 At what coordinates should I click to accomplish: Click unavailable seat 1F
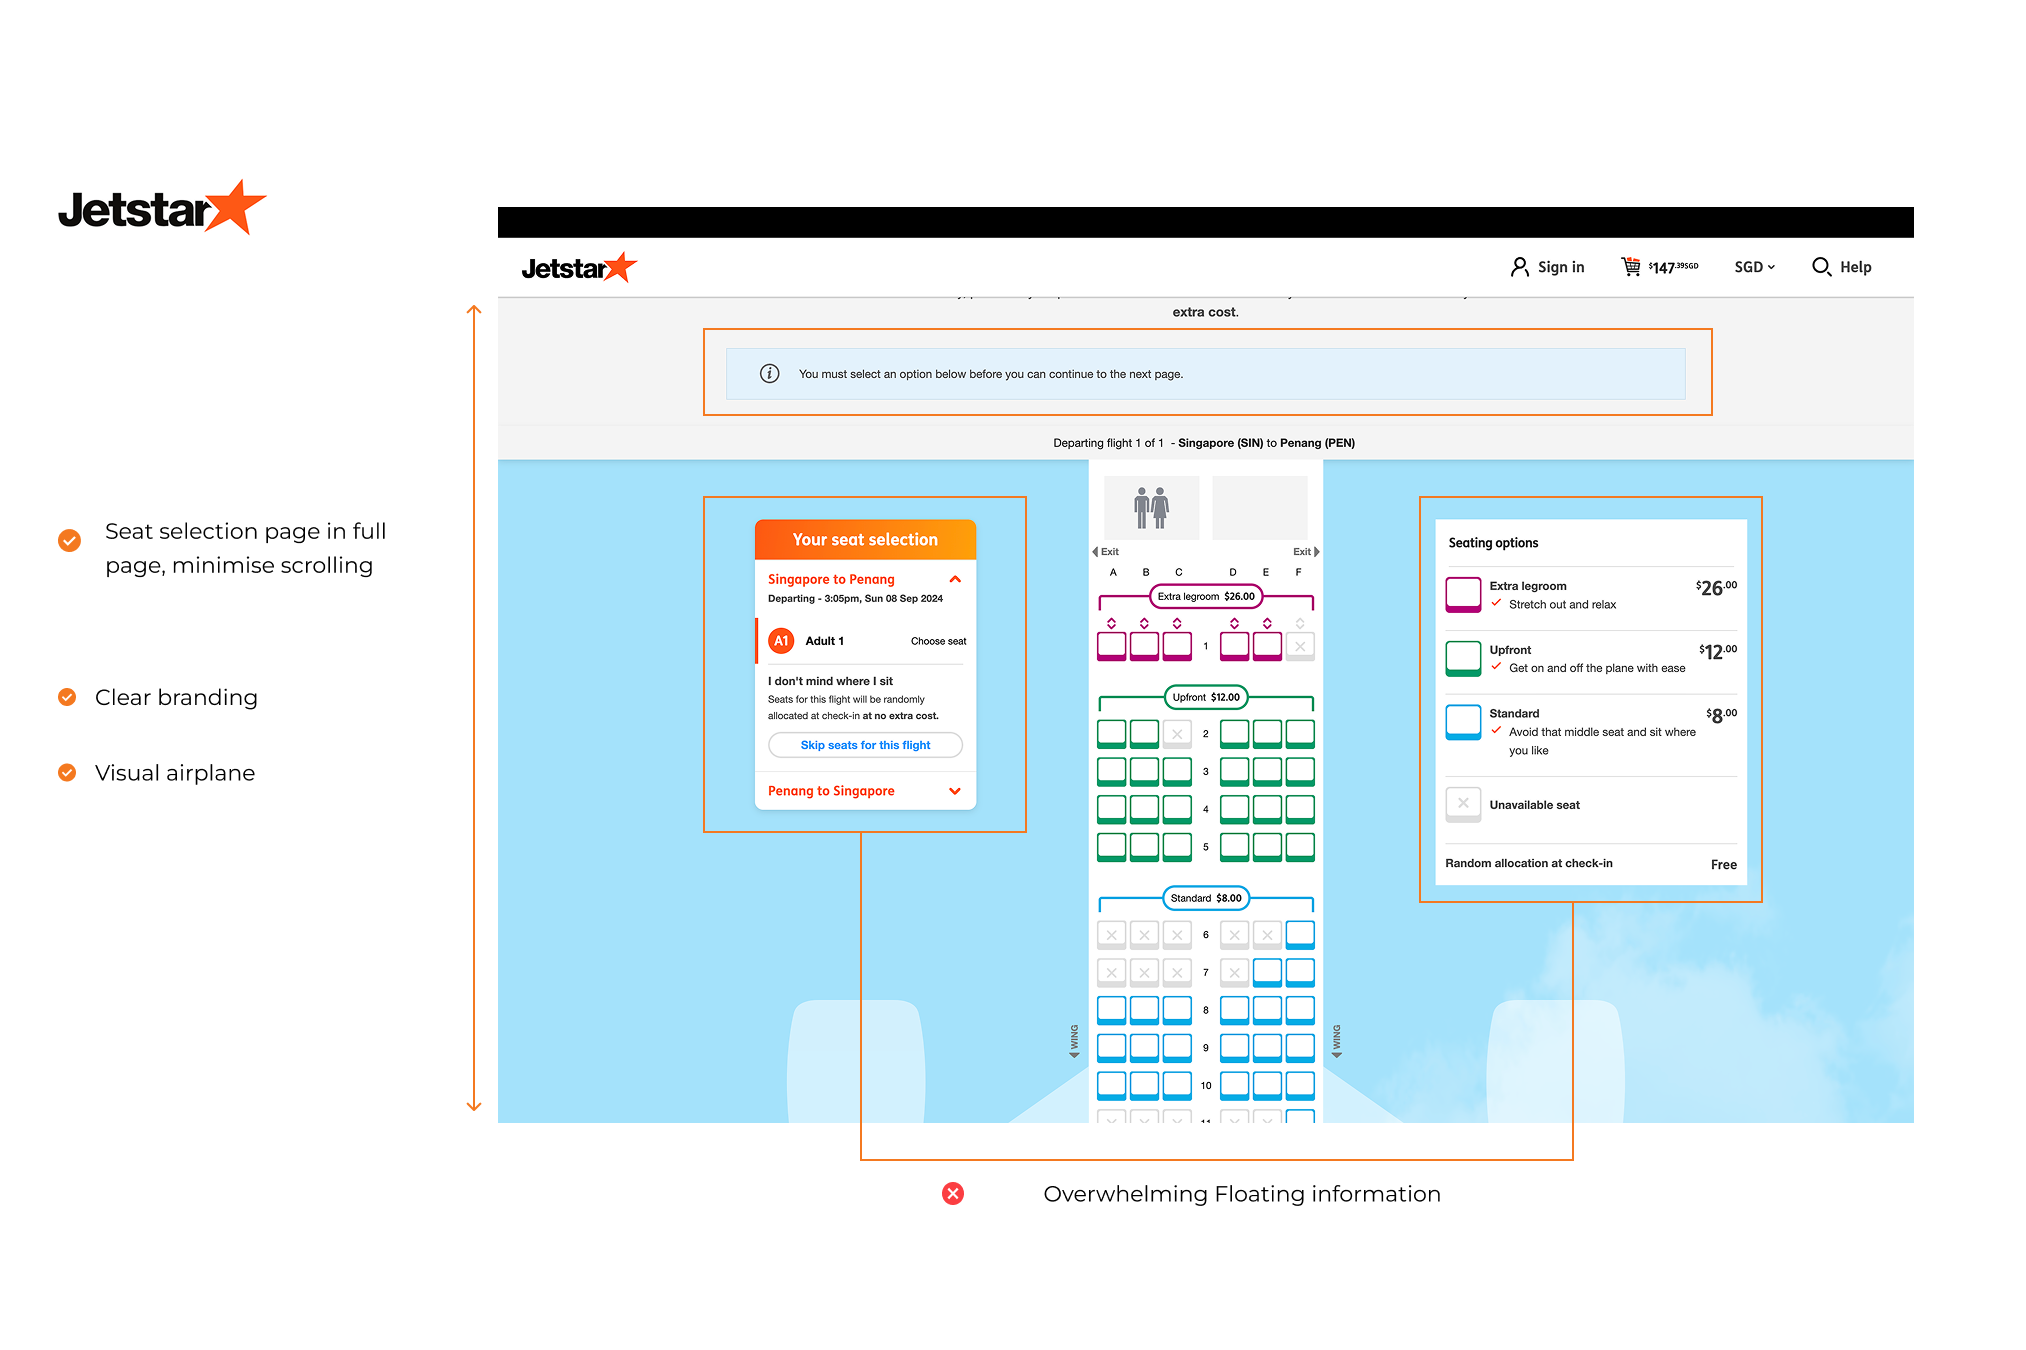tap(1300, 646)
